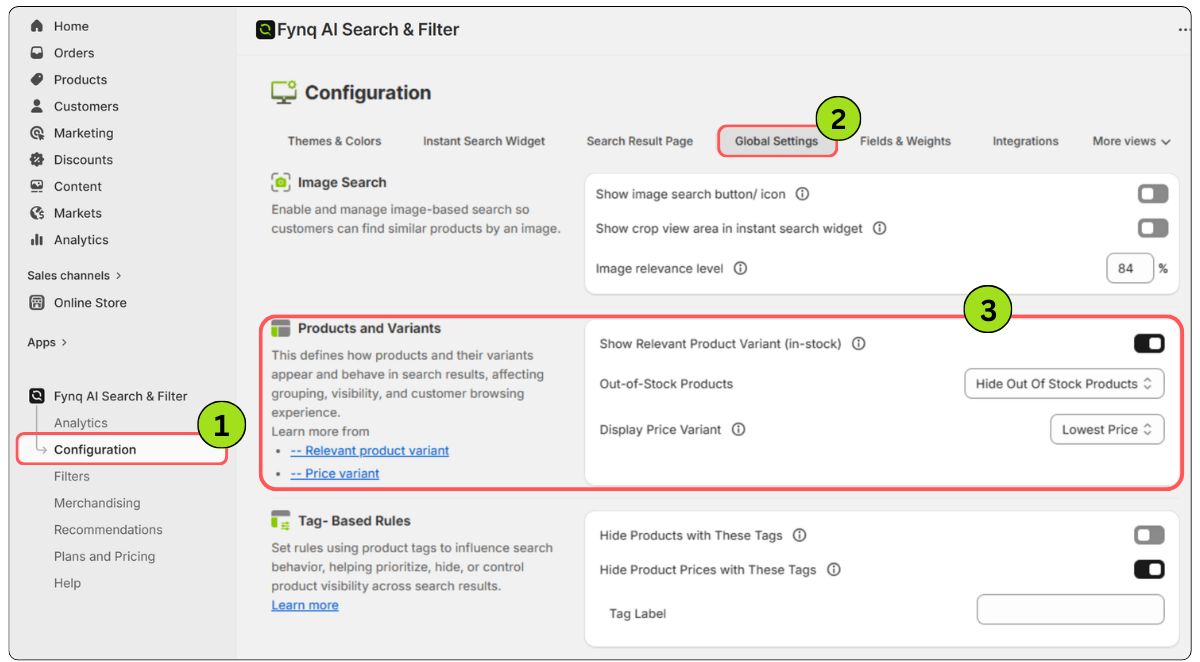Go to Online Store sales channel

coord(90,302)
